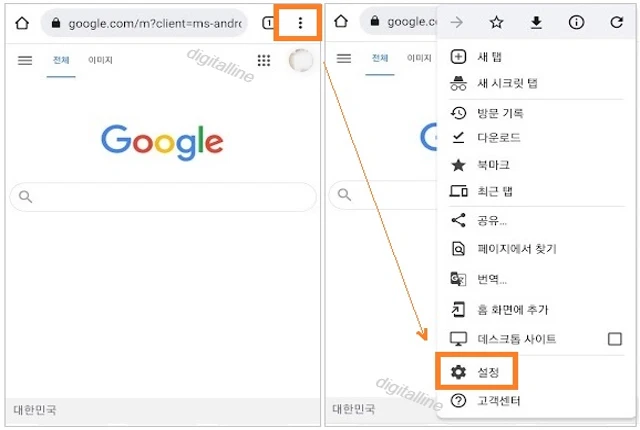Select 전체 tab on right Google page
640x430 pixels.
pyautogui.click(x=380, y=58)
